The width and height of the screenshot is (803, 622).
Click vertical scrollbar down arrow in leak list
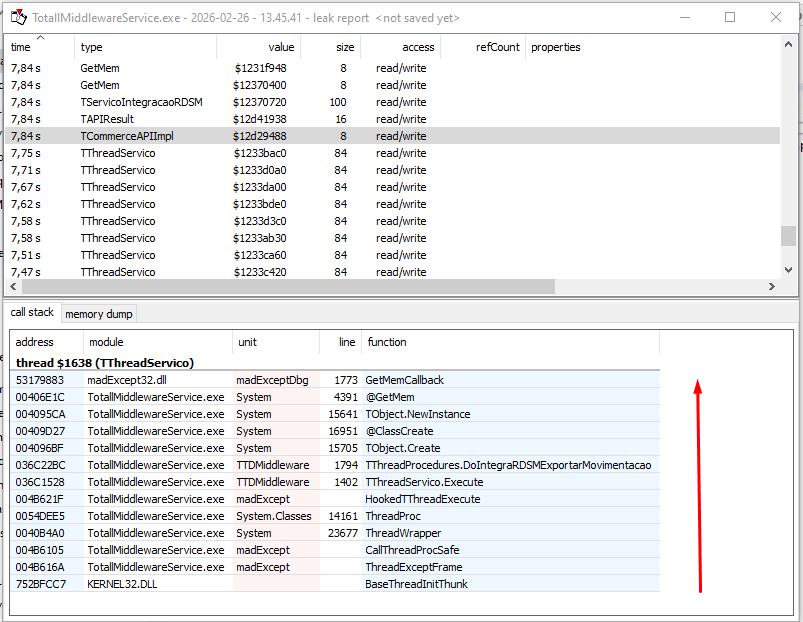(788, 270)
